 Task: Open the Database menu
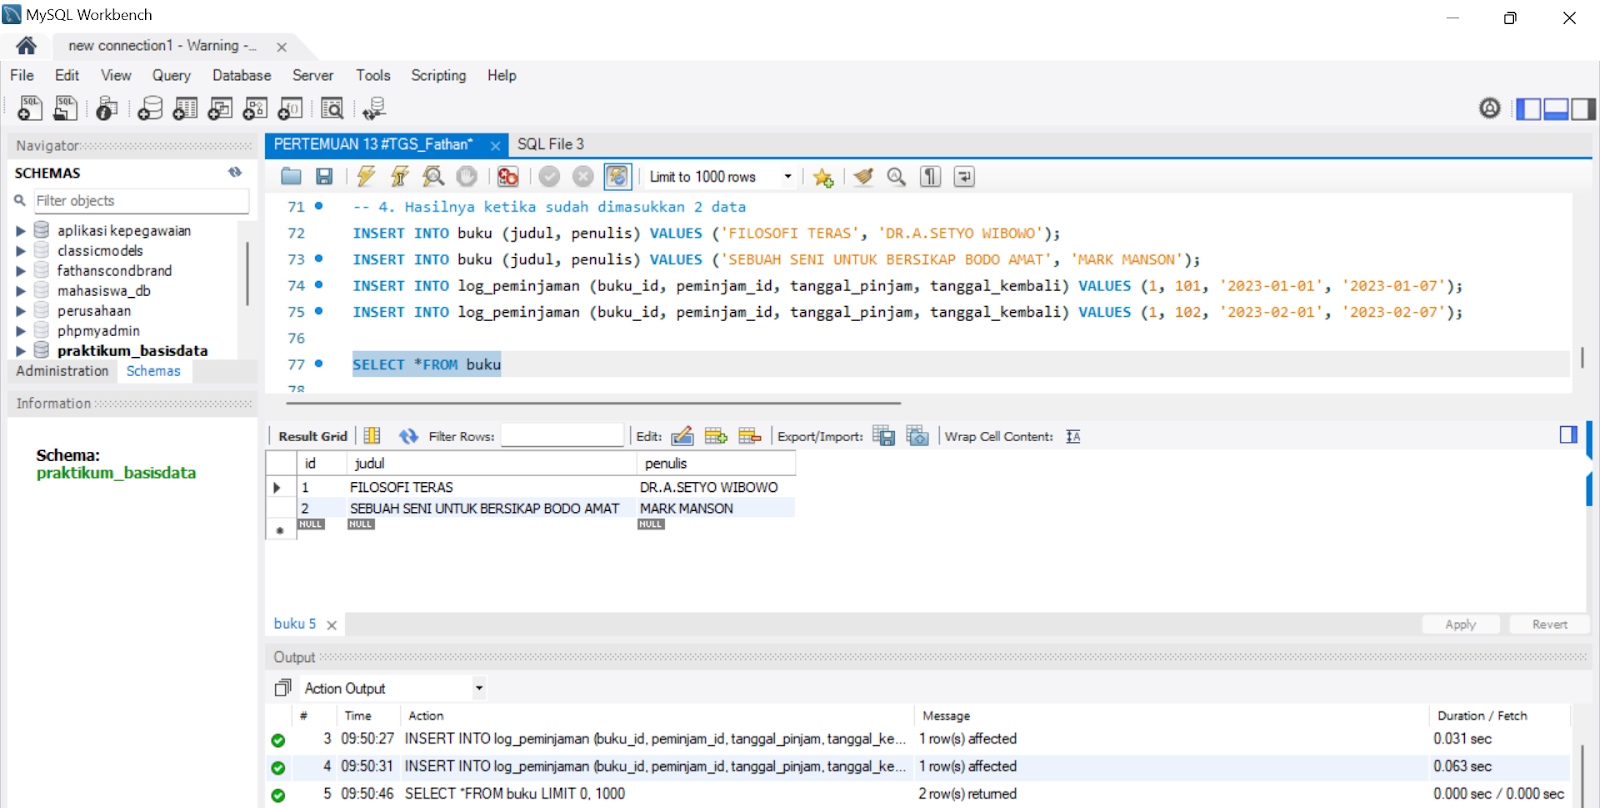point(241,75)
